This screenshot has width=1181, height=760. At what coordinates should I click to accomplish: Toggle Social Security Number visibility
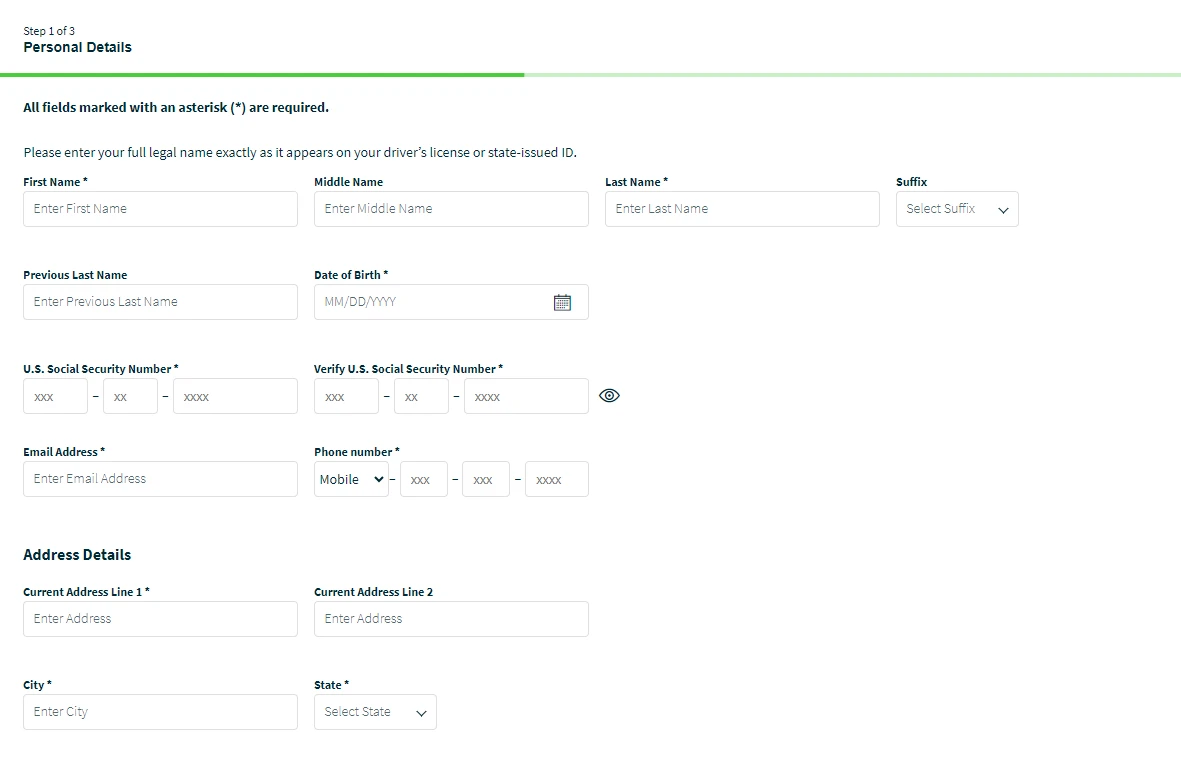[609, 395]
